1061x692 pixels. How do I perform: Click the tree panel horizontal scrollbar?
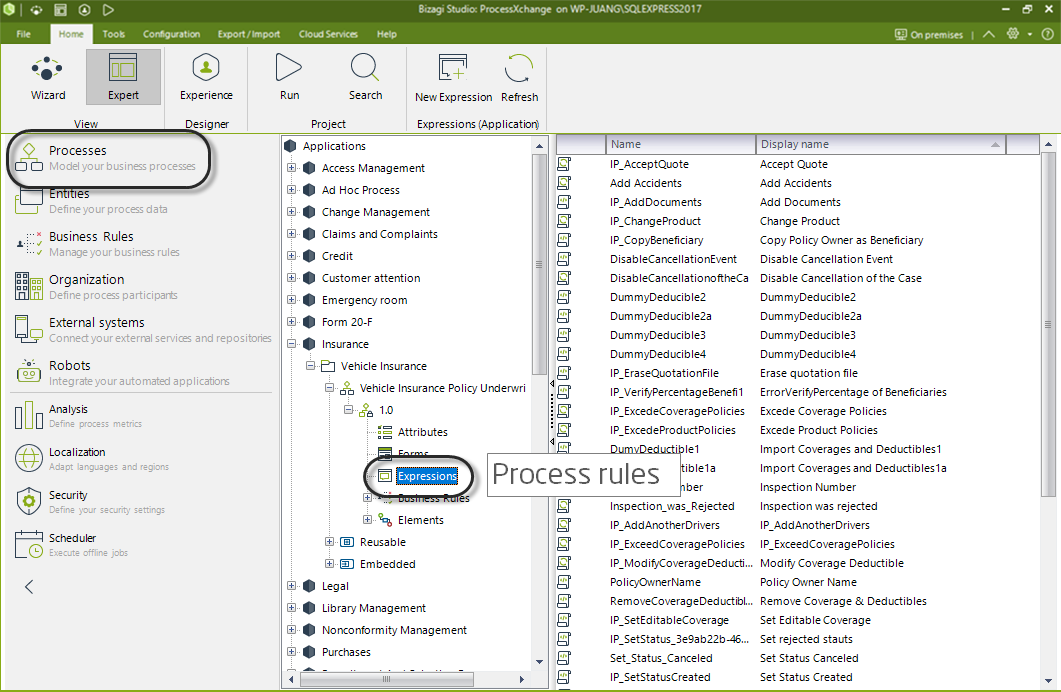pos(386,678)
